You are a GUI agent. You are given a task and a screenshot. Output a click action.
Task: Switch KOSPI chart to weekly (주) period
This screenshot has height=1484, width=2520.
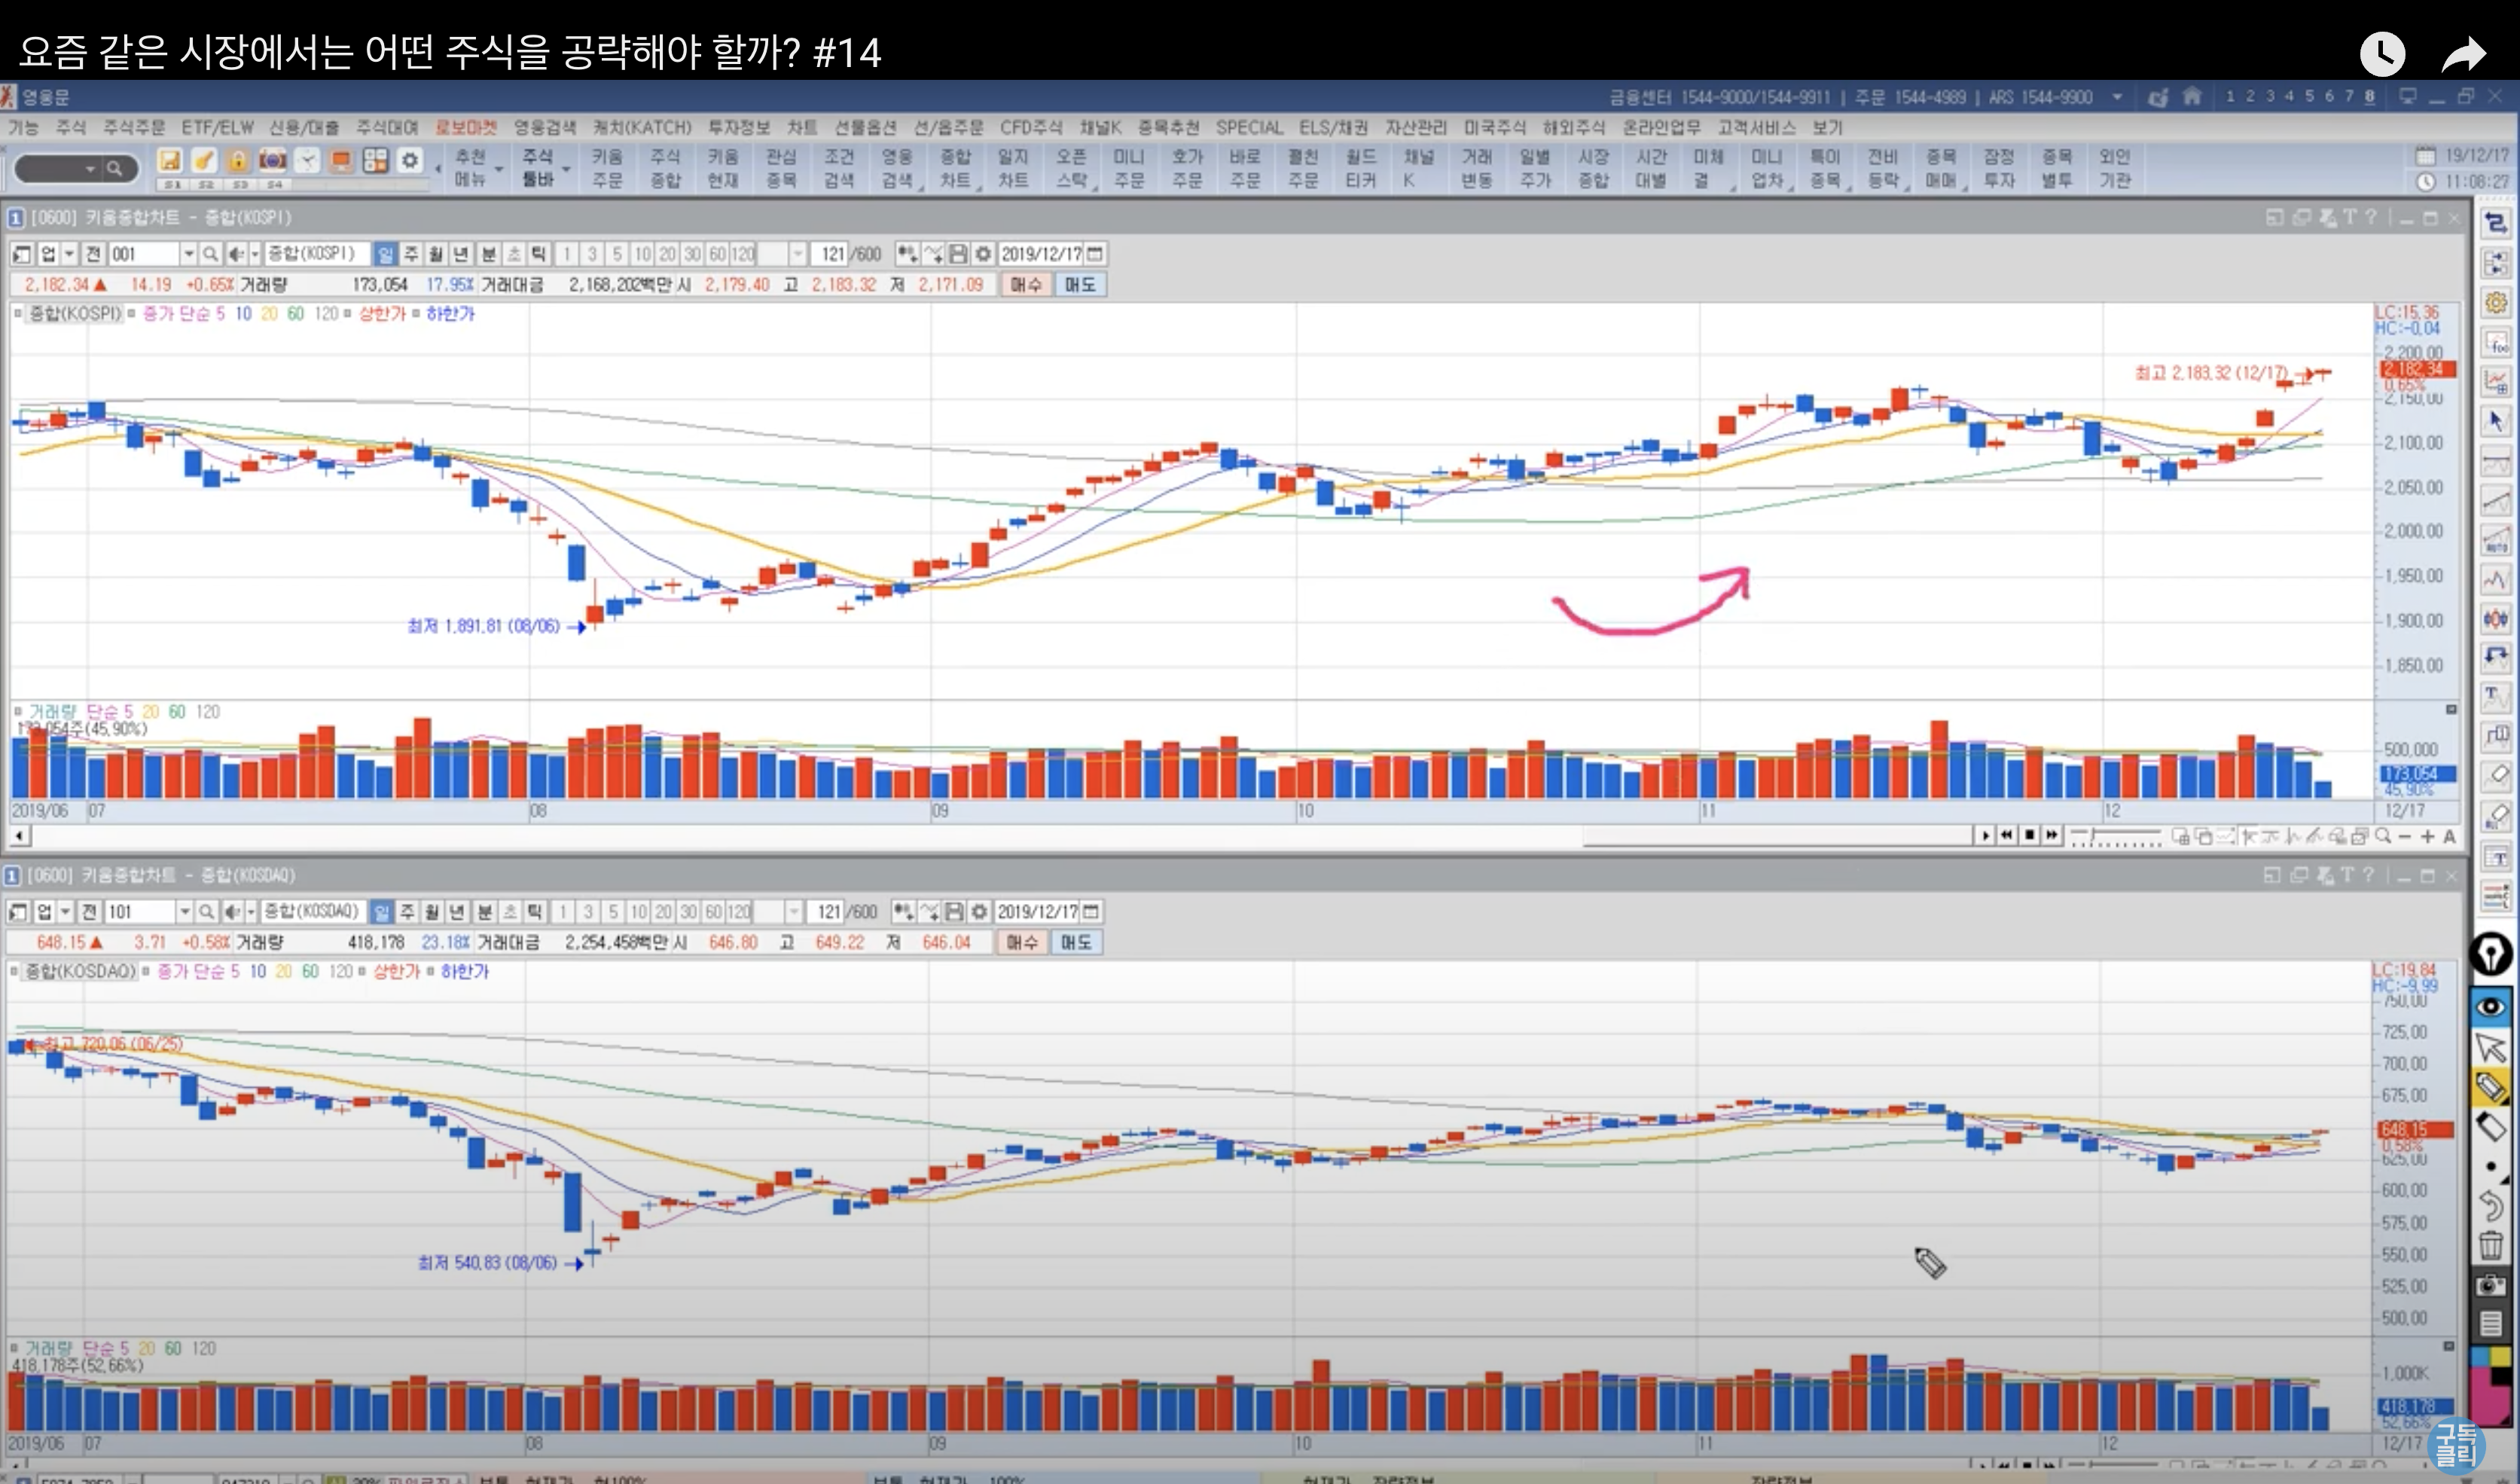(410, 254)
